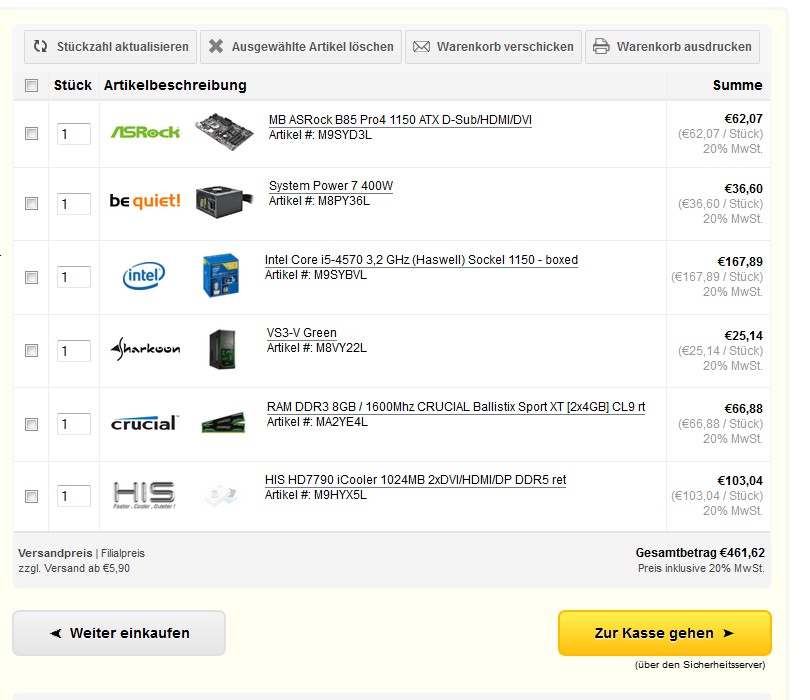Click the printer icon on Warenkorb ausdrucken
The image size is (810, 700).
(601, 46)
